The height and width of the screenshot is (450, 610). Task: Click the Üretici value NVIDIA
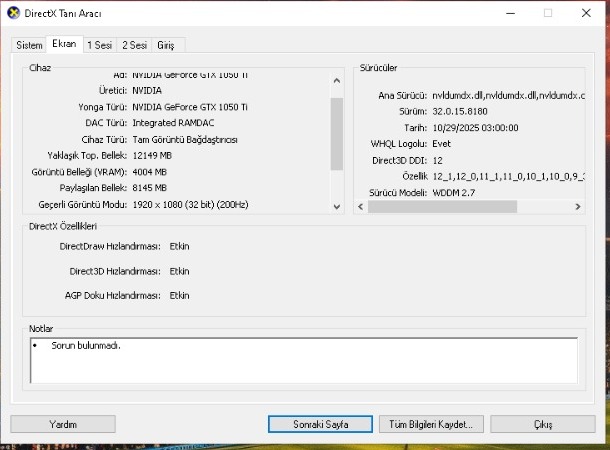[147, 90]
